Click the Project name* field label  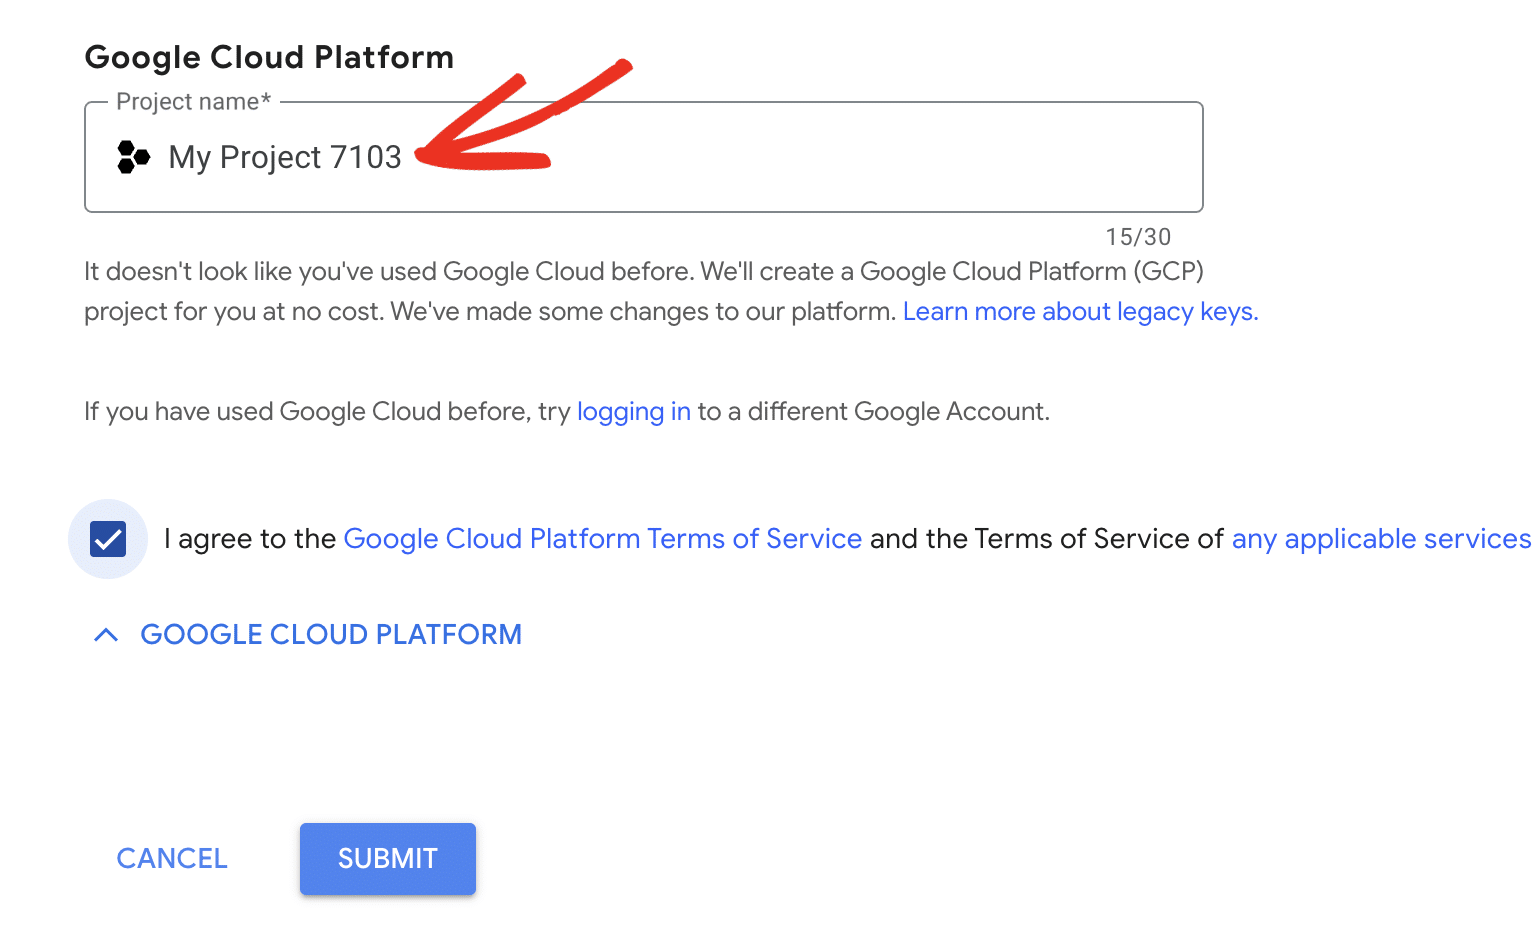click(x=194, y=101)
